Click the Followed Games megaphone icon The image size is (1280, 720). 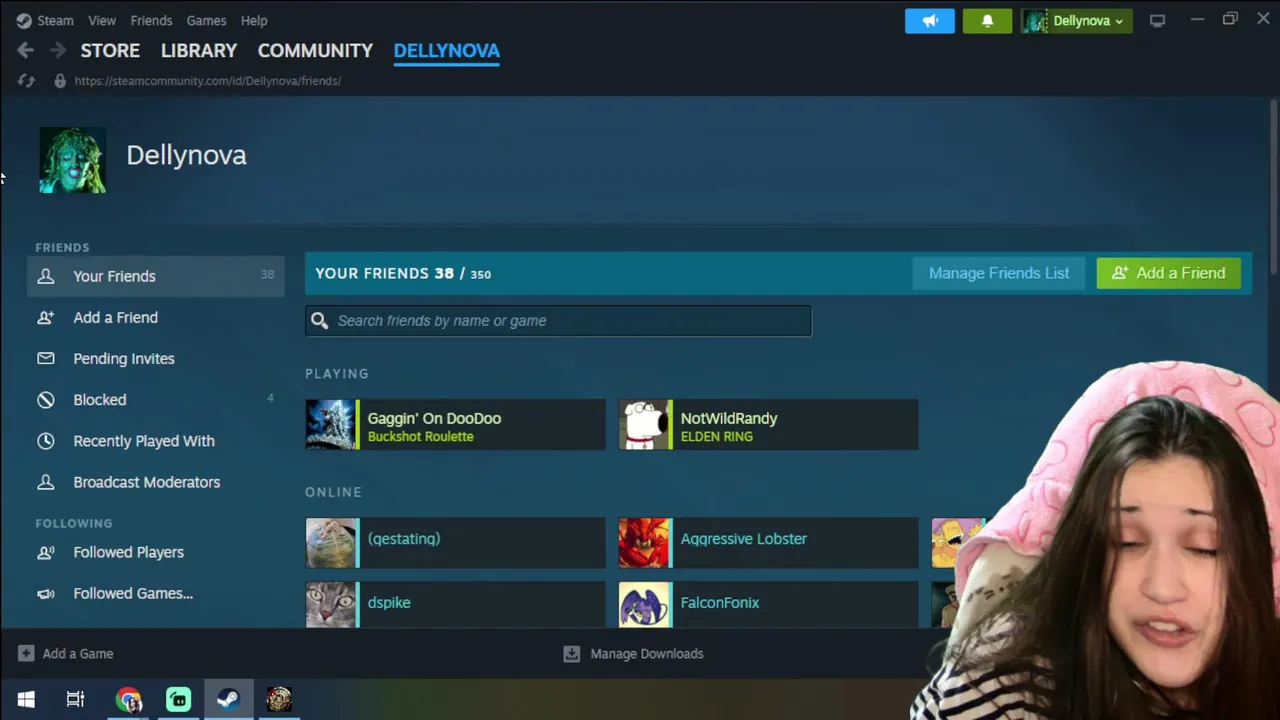pyautogui.click(x=46, y=594)
